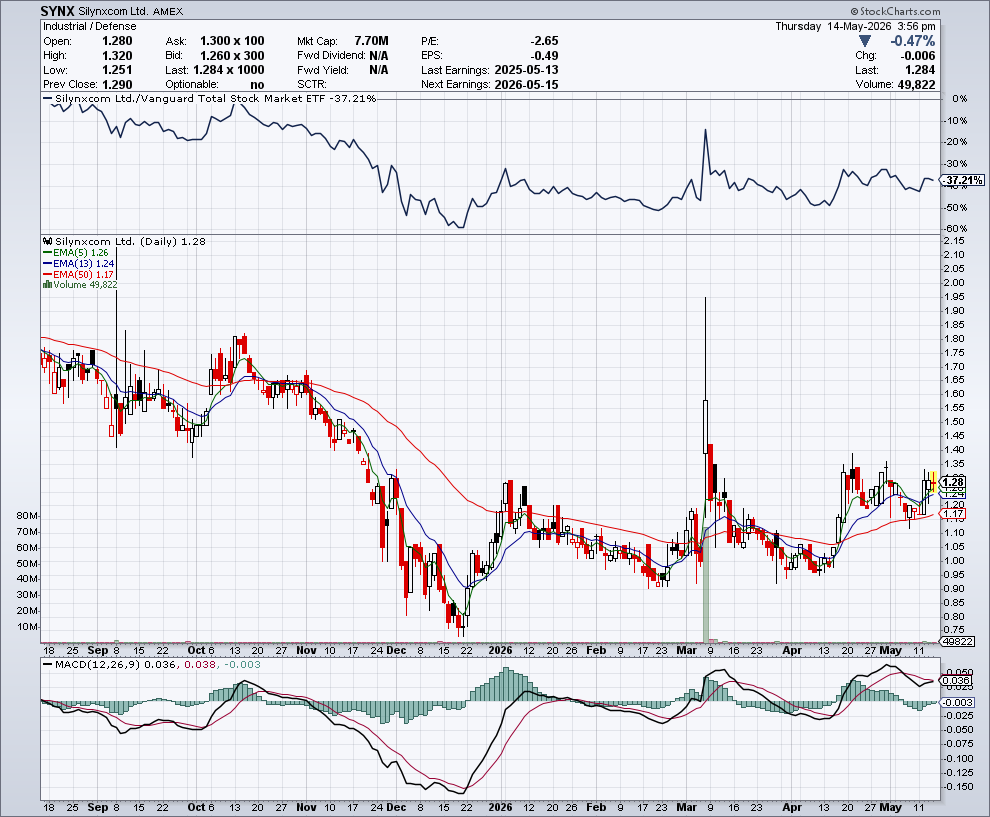Click the 0.036 MACD axis tag
This screenshot has width=990, height=817.
pyautogui.click(x=956, y=681)
